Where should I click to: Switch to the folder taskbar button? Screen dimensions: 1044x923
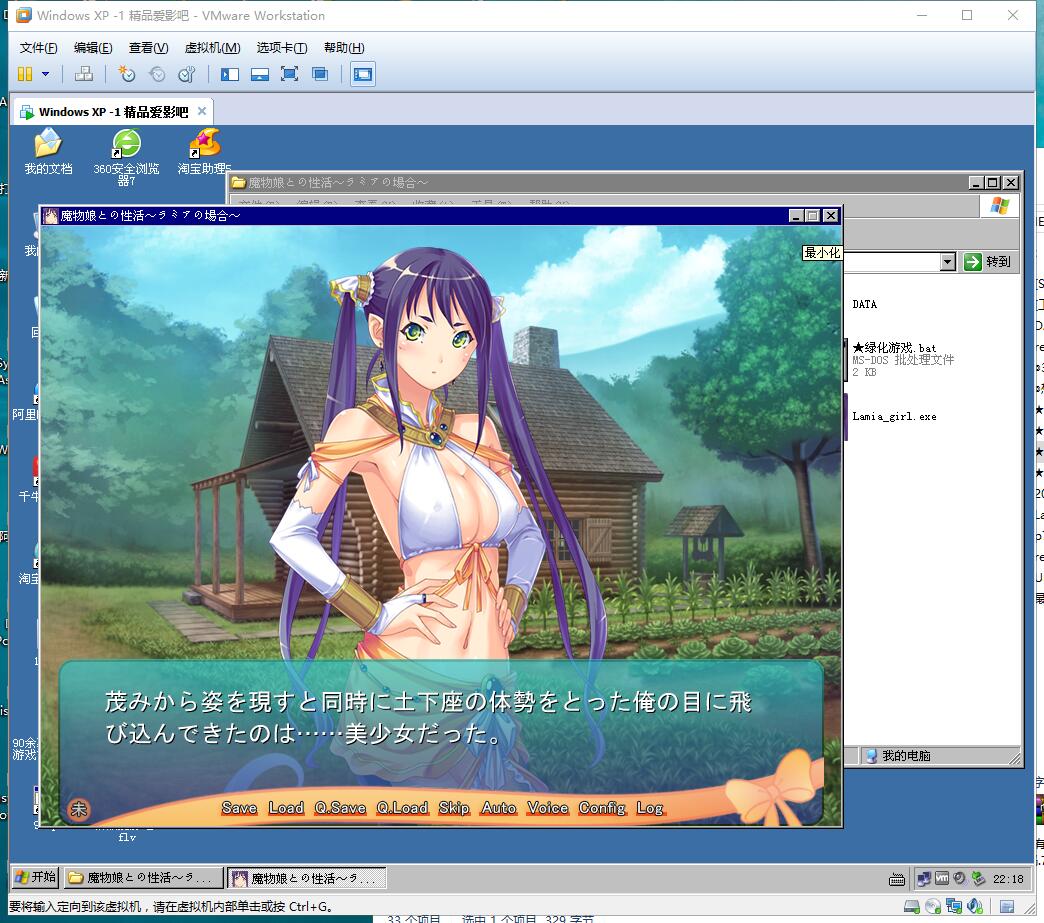pos(142,878)
